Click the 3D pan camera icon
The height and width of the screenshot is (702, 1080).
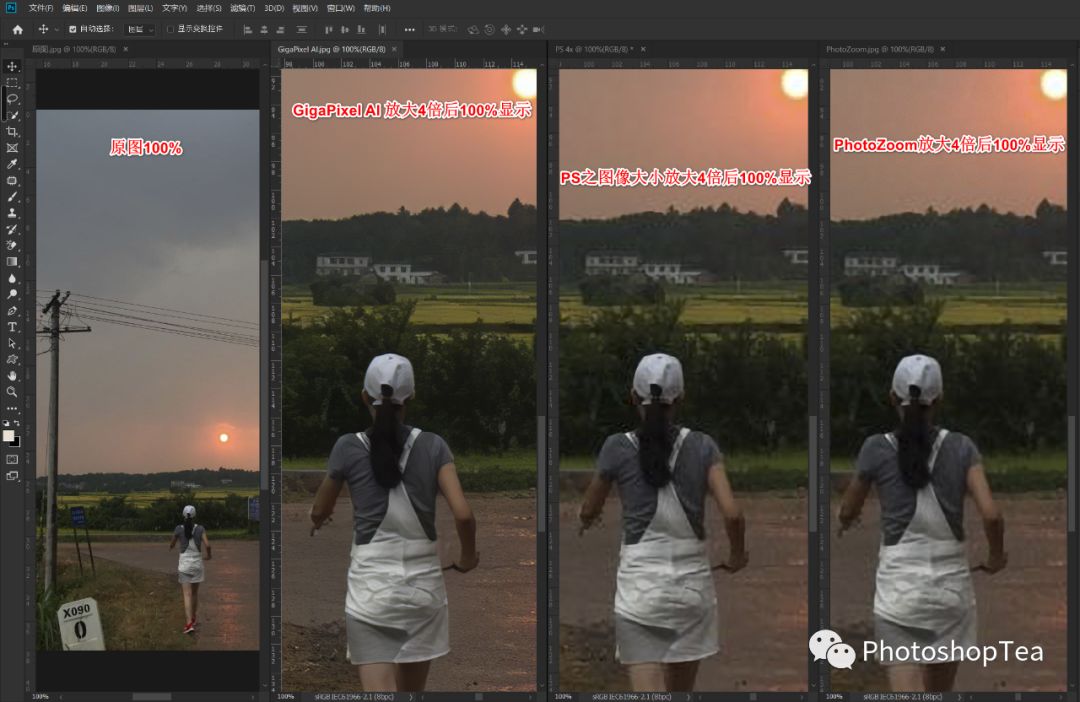[506, 30]
